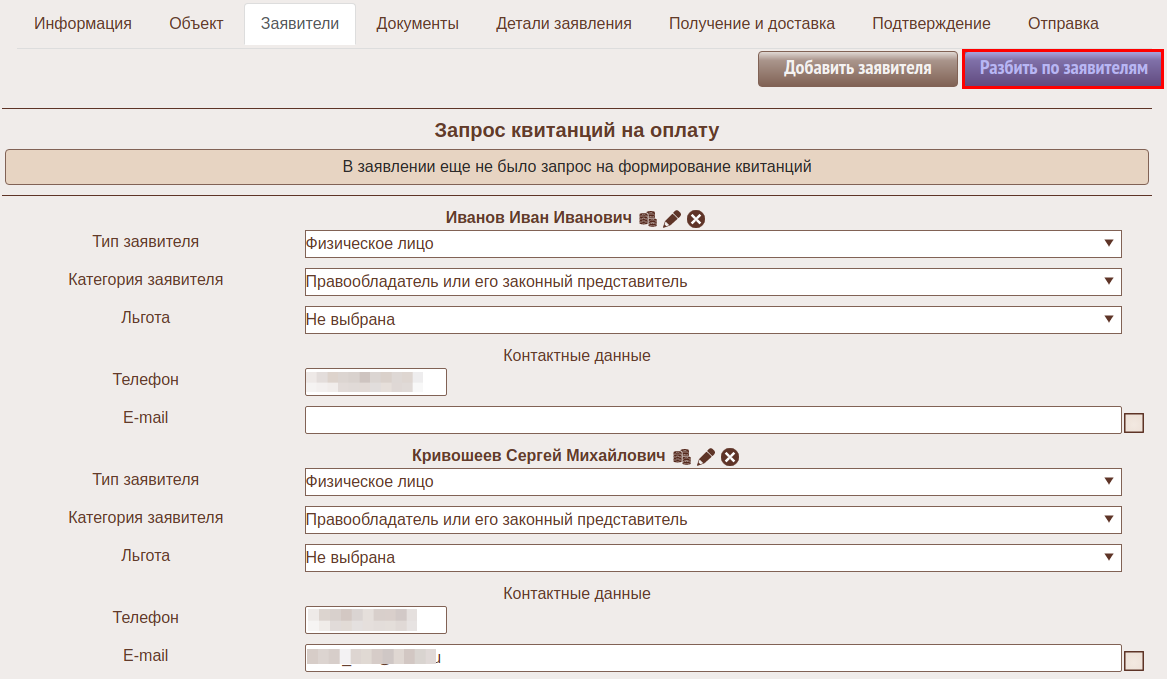Focus the Телефон field for Иванов

pyautogui.click(x=375, y=382)
